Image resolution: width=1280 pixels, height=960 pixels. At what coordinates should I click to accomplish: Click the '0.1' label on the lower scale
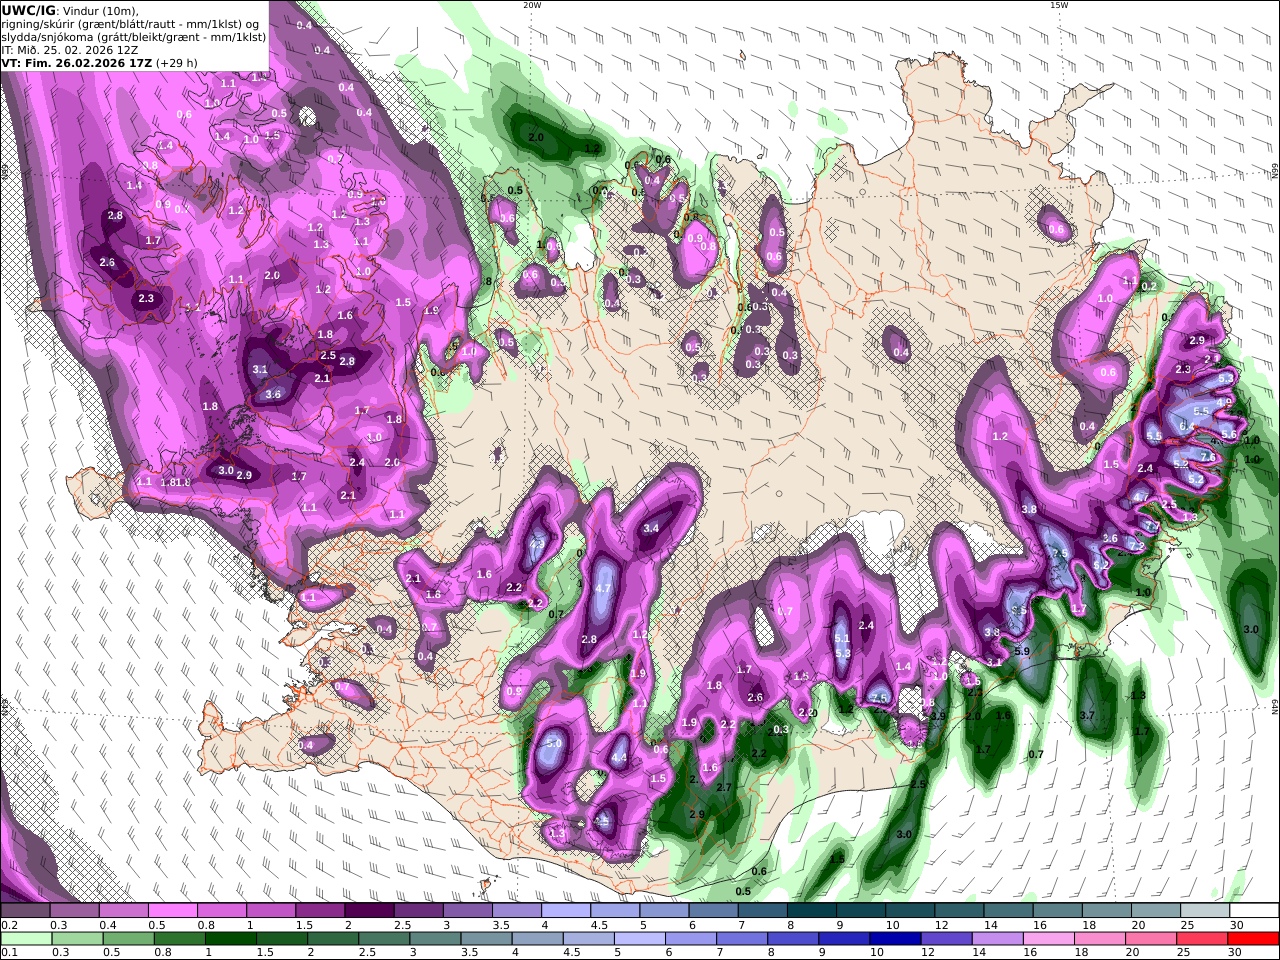(10, 952)
